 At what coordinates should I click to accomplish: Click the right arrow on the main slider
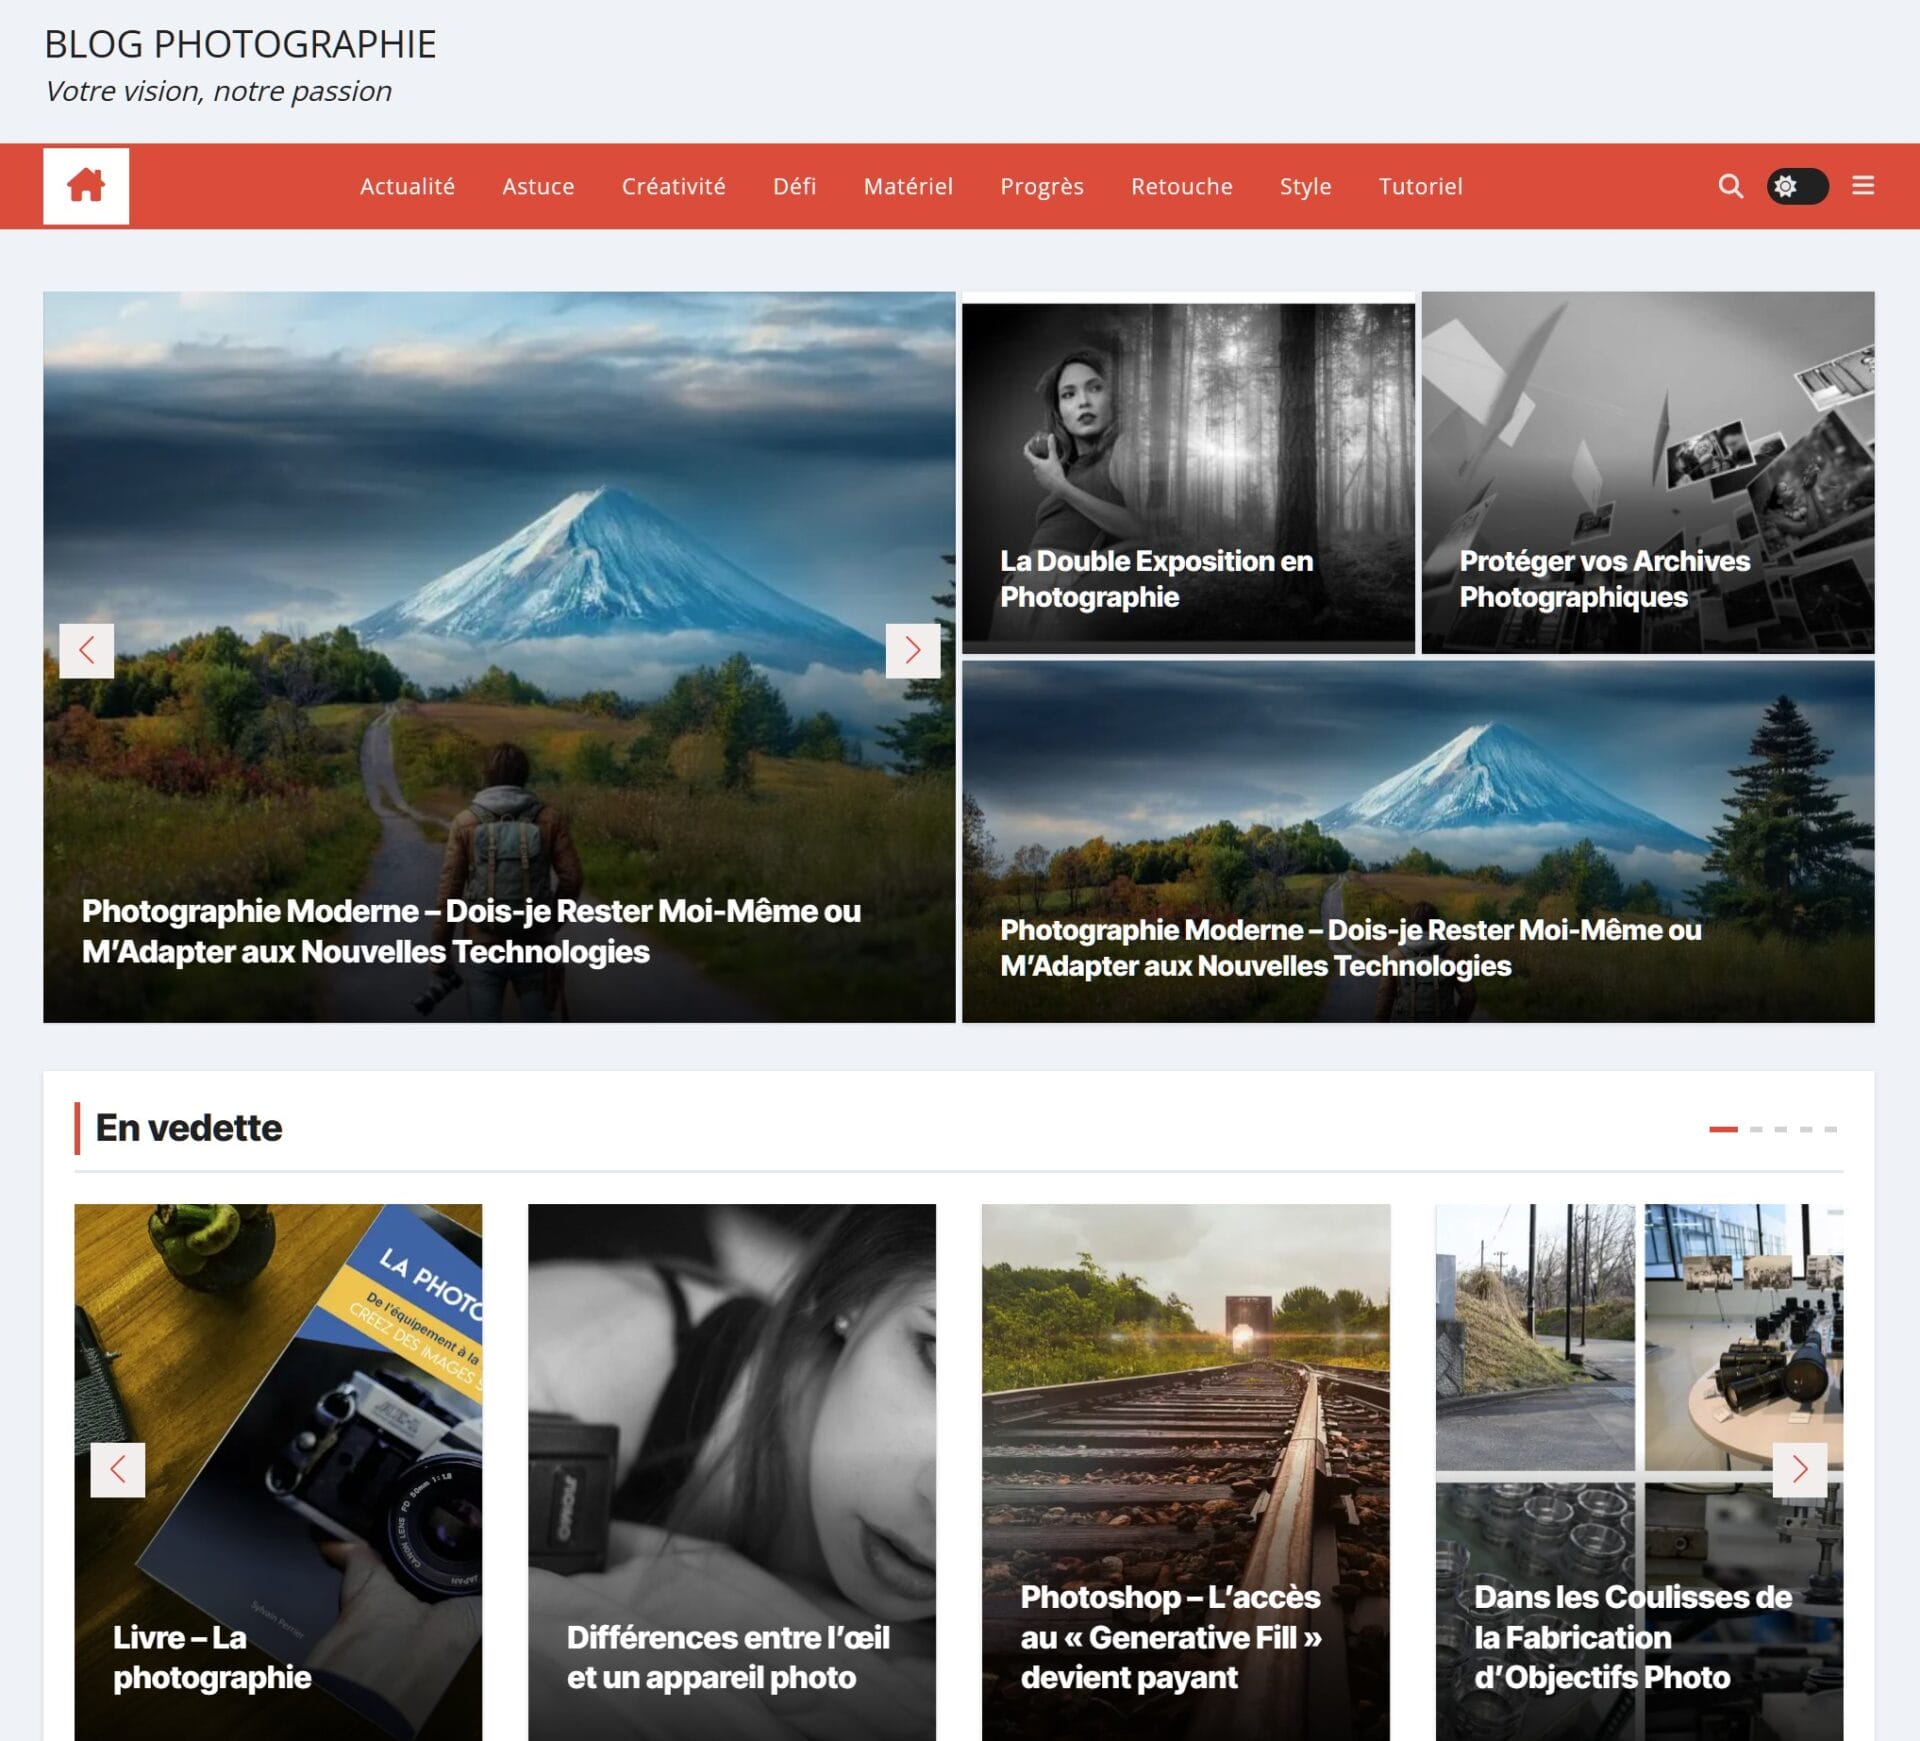913,650
